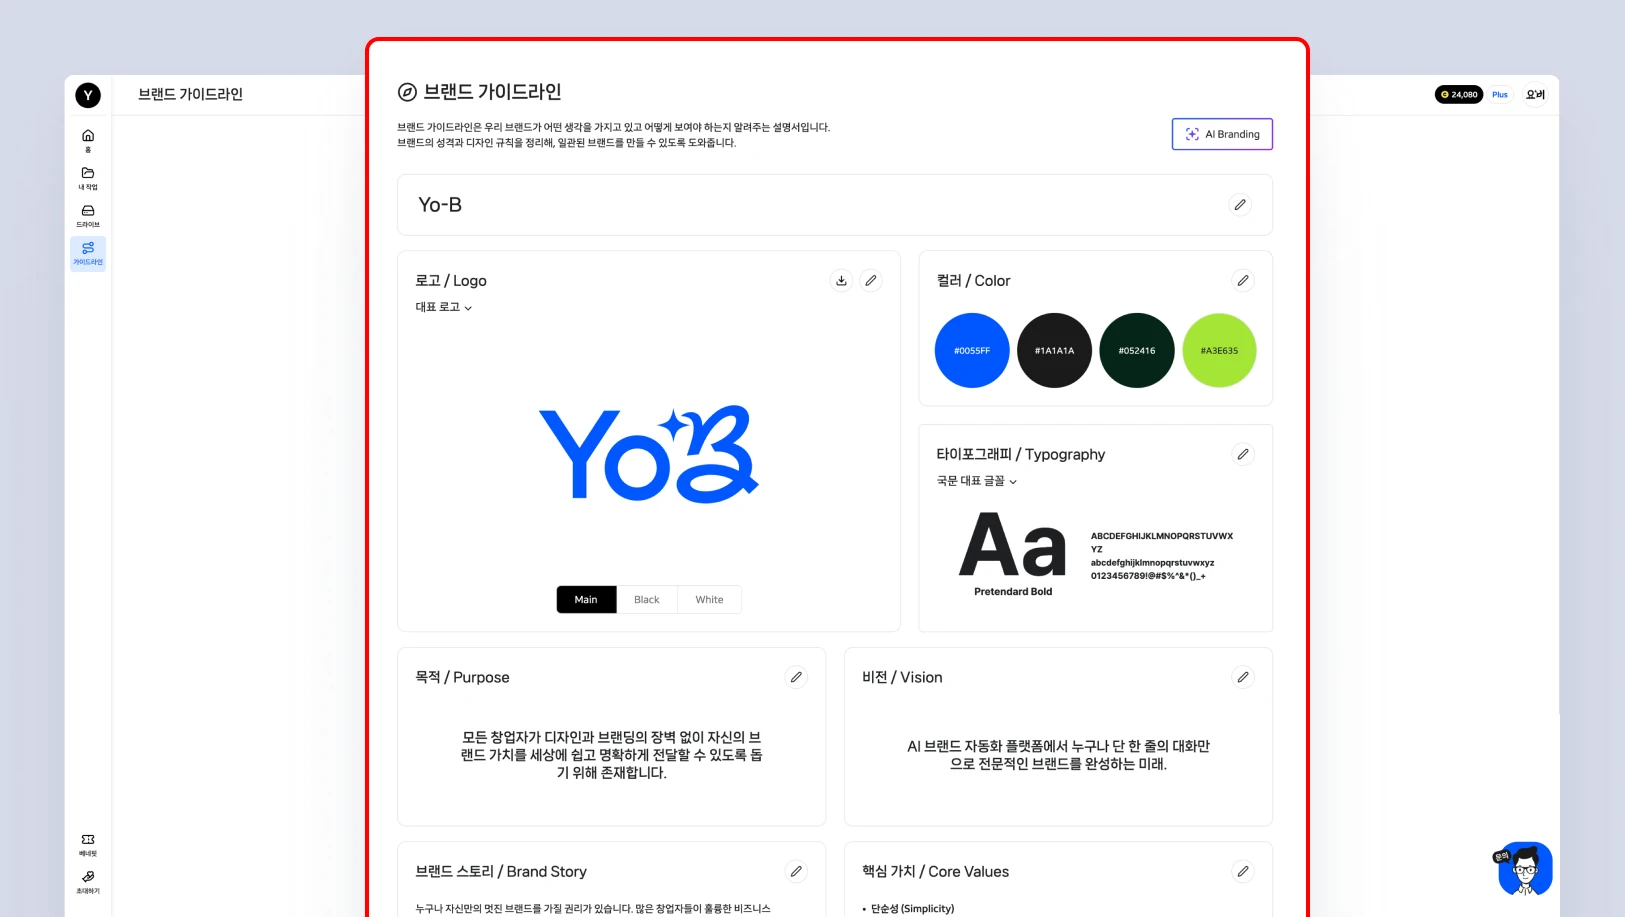Open the 24,080 credits badge
Viewport: 1625px width, 917px height.
(1459, 95)
